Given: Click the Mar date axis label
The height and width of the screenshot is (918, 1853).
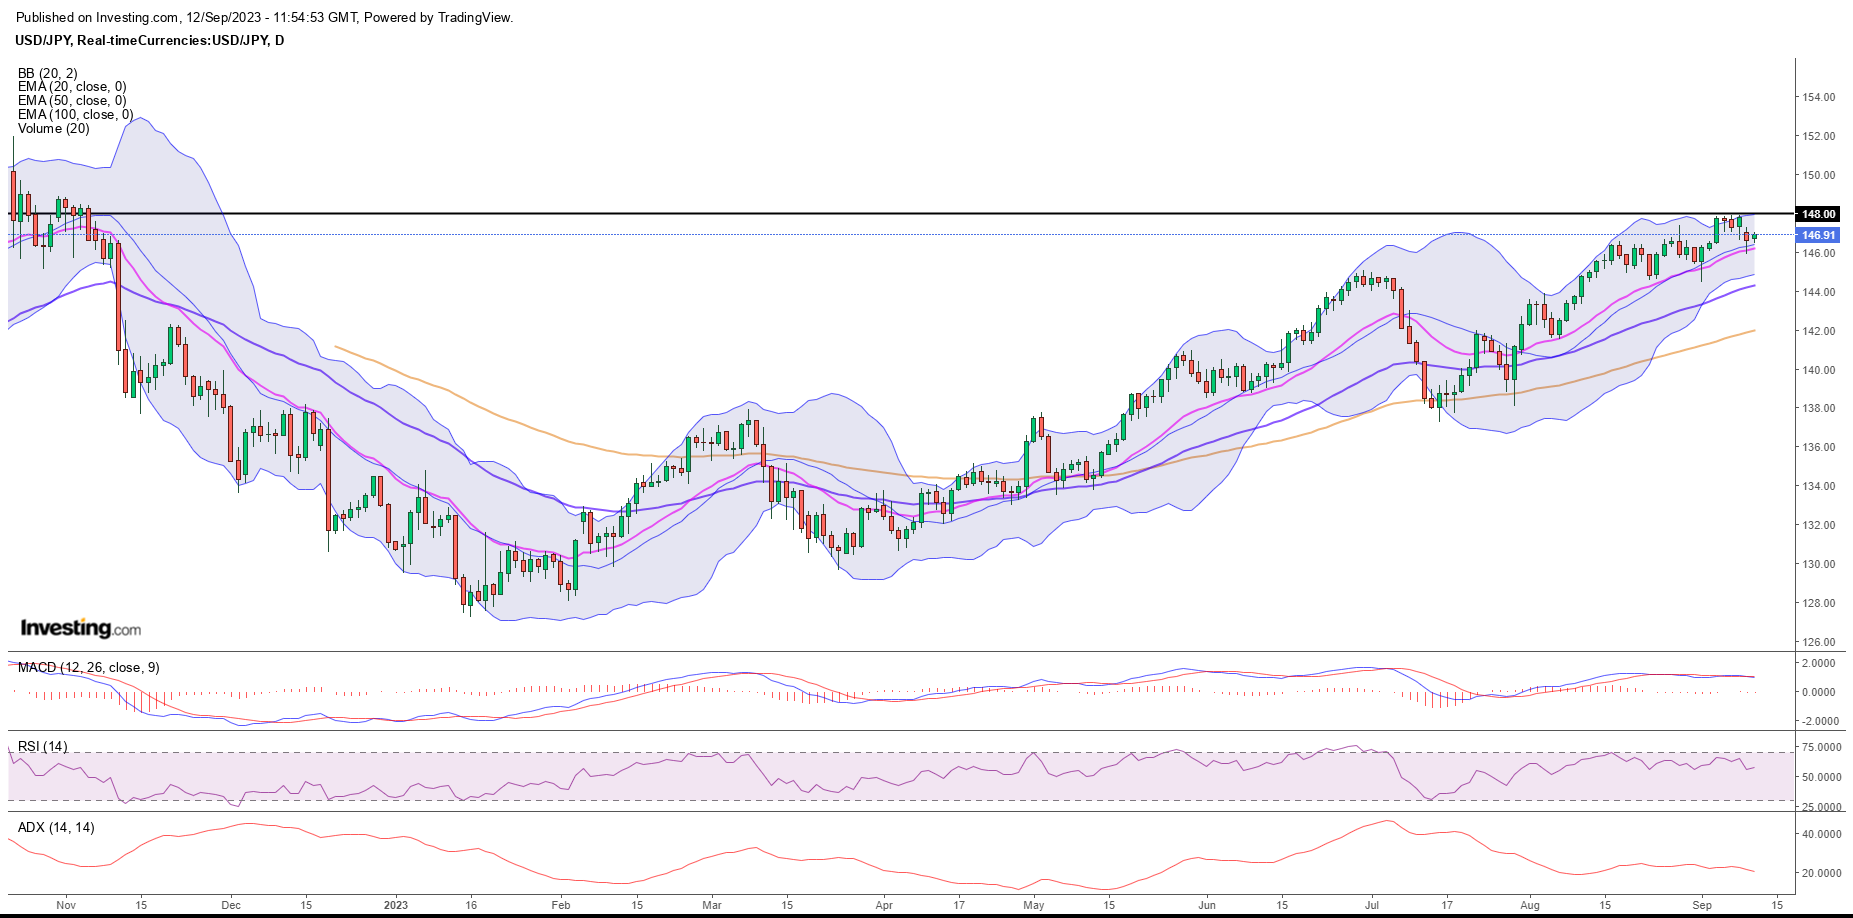Looking at the screenshot, I should point(712,906).
